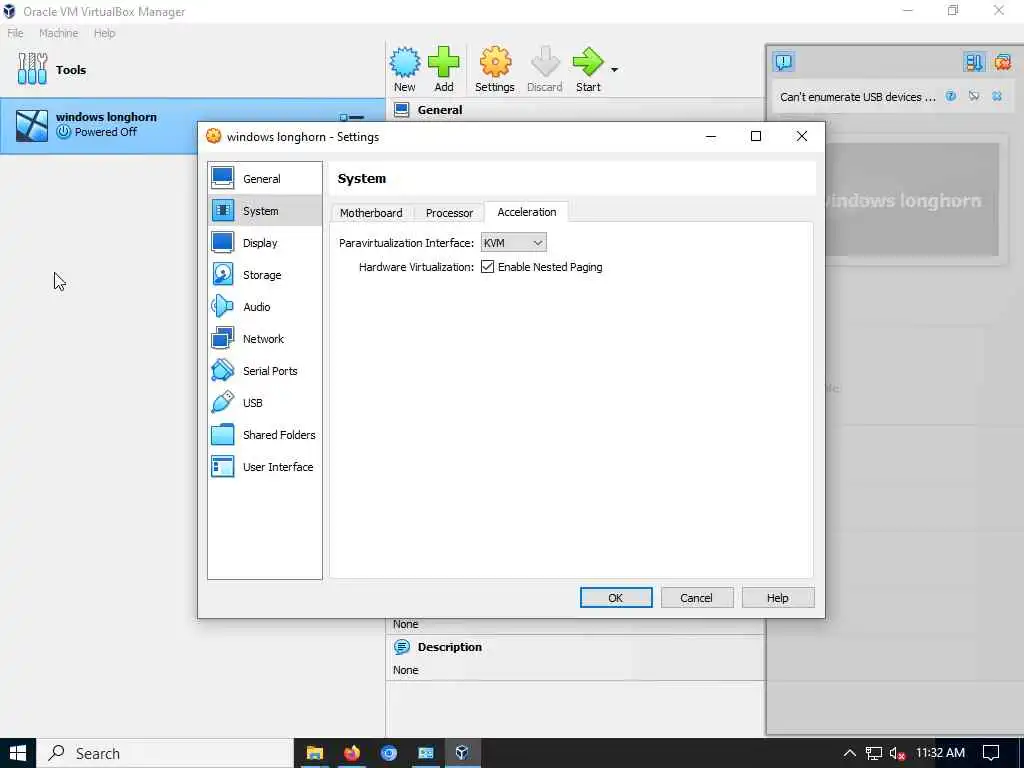Click the help icon beside USB devices notification
Screen dimensions: 1024x768
(x=951, y=97)
